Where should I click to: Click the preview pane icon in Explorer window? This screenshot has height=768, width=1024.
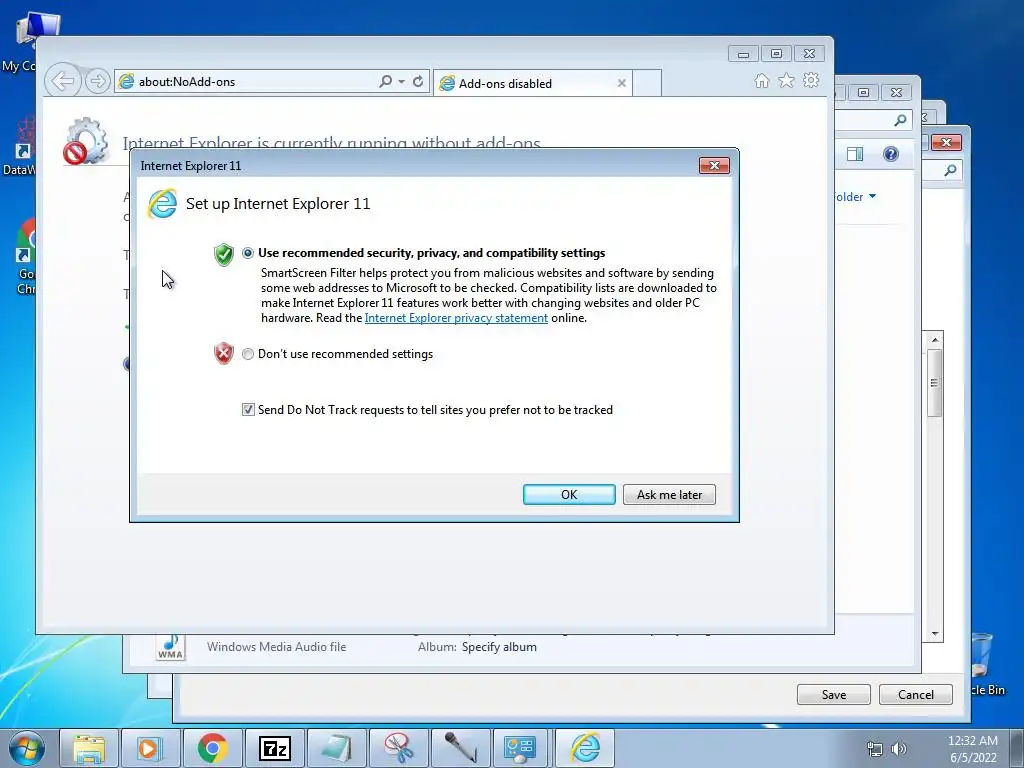tap(855, 154)
